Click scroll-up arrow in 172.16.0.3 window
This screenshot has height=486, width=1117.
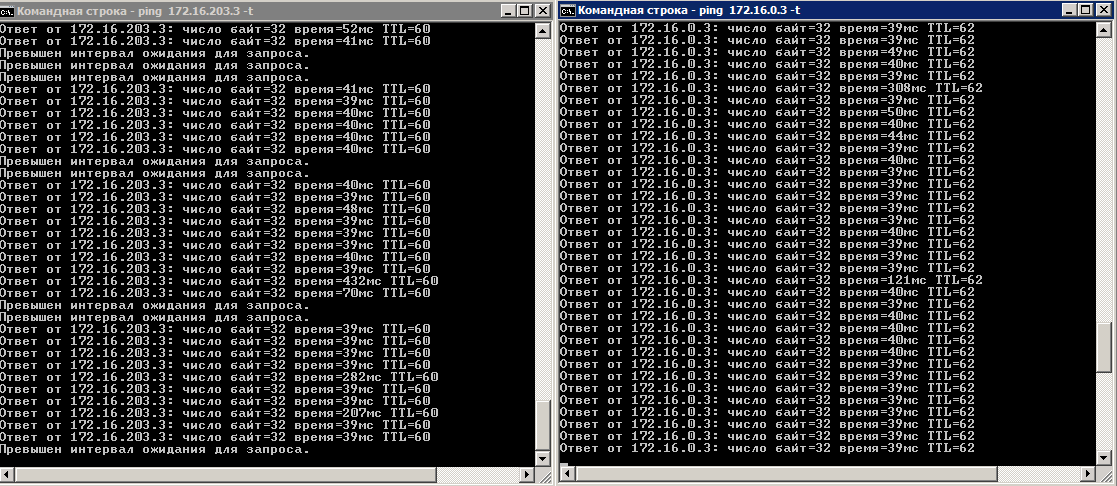pos(1105,31)
